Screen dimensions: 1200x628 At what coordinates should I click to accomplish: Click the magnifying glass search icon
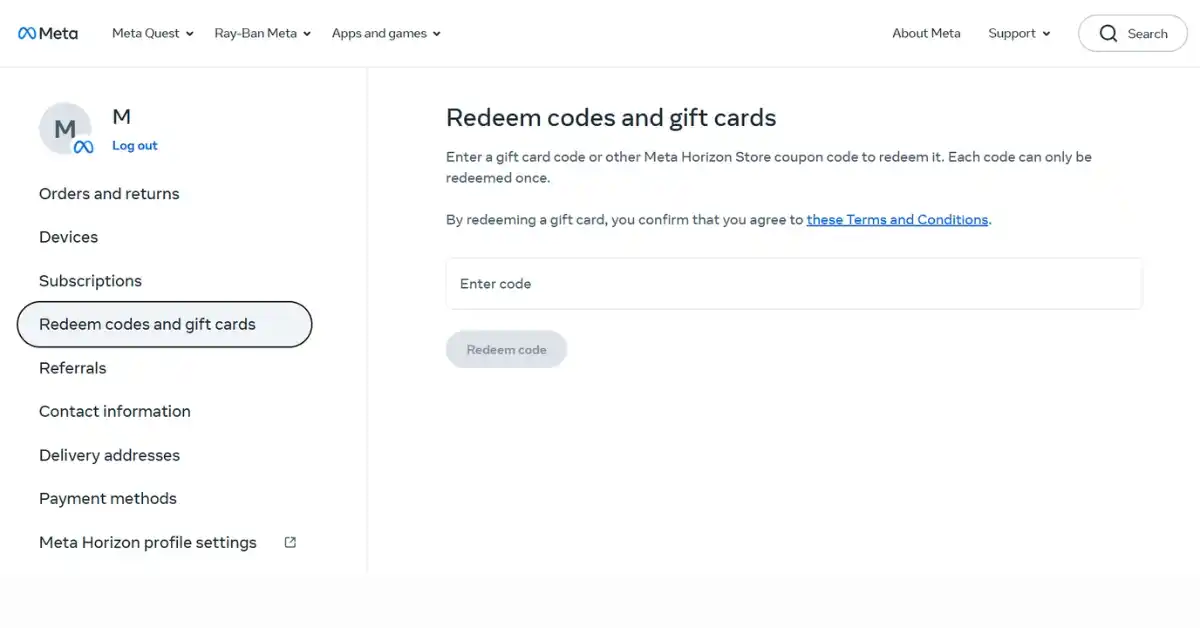tap(1108, 33)
